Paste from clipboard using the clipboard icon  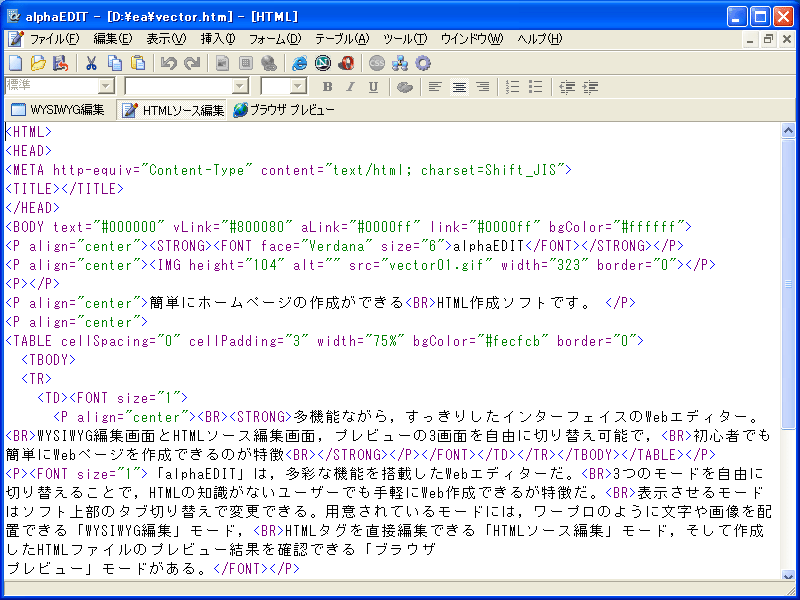pos(138,63)
